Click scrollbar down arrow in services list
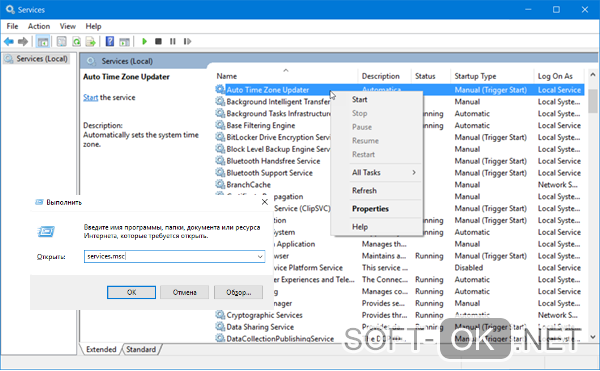Screen dimensions: 600x371 592,337
